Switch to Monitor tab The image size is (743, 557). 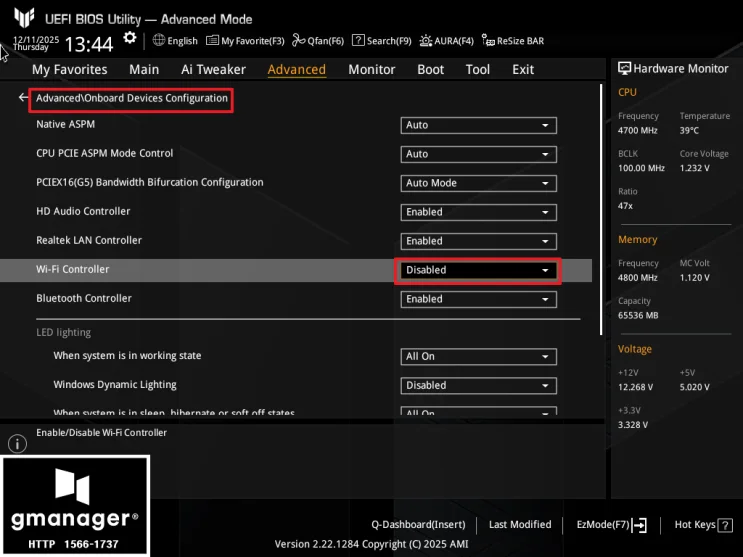pyautogui.click(x=372, y=70)
